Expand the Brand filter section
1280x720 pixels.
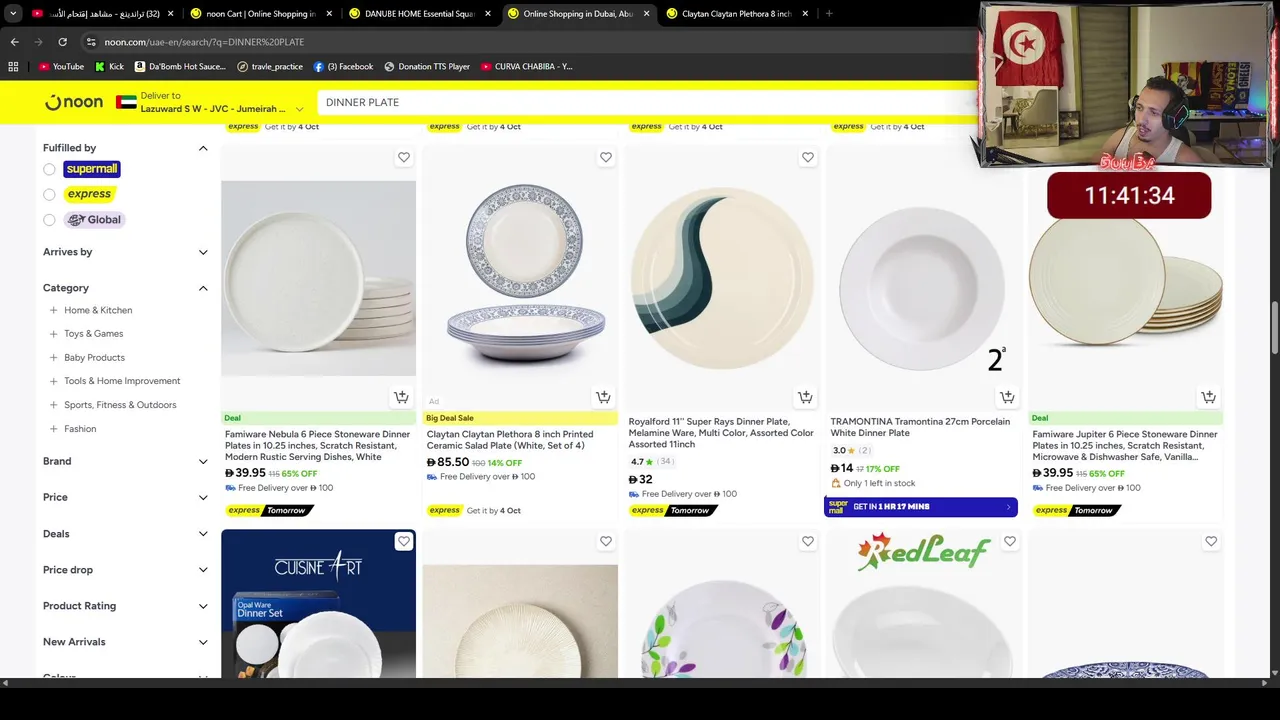125,461
